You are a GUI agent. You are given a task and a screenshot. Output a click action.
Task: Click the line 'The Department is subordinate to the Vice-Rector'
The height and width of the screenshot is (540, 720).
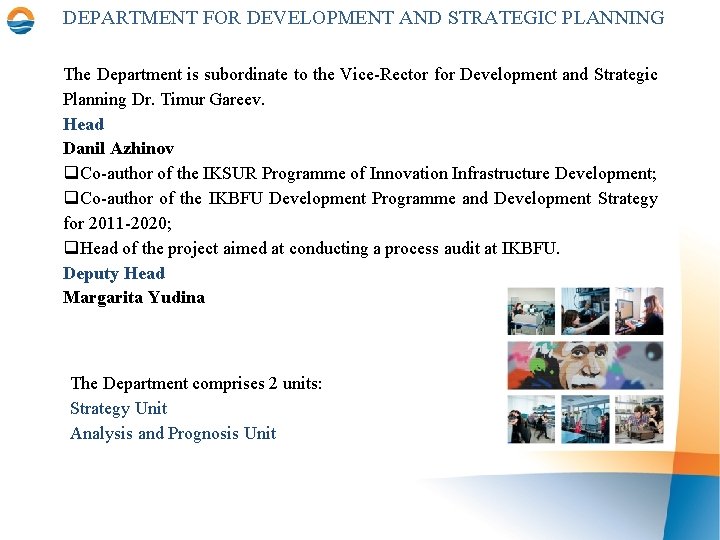(360, 74)
